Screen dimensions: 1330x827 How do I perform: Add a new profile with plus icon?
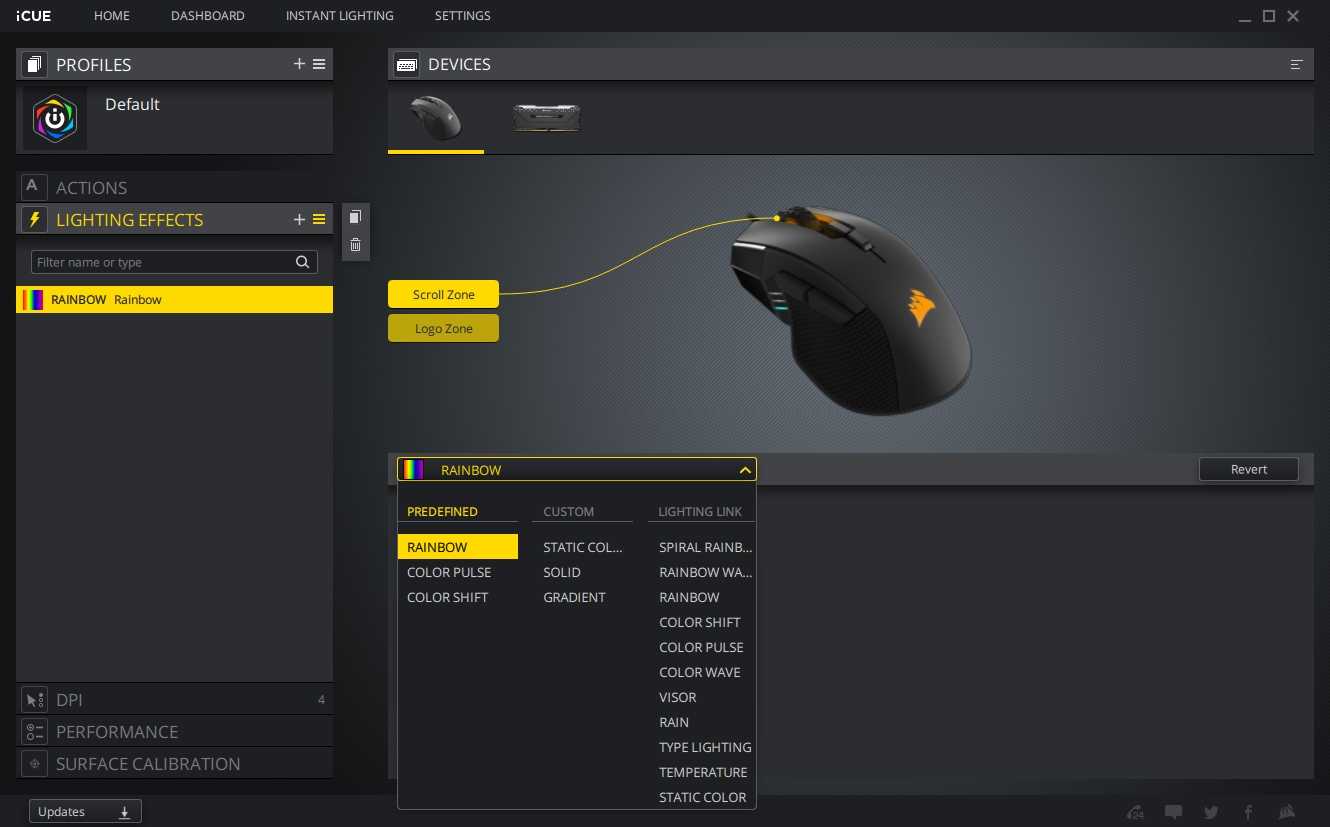[x=299, y=64]
